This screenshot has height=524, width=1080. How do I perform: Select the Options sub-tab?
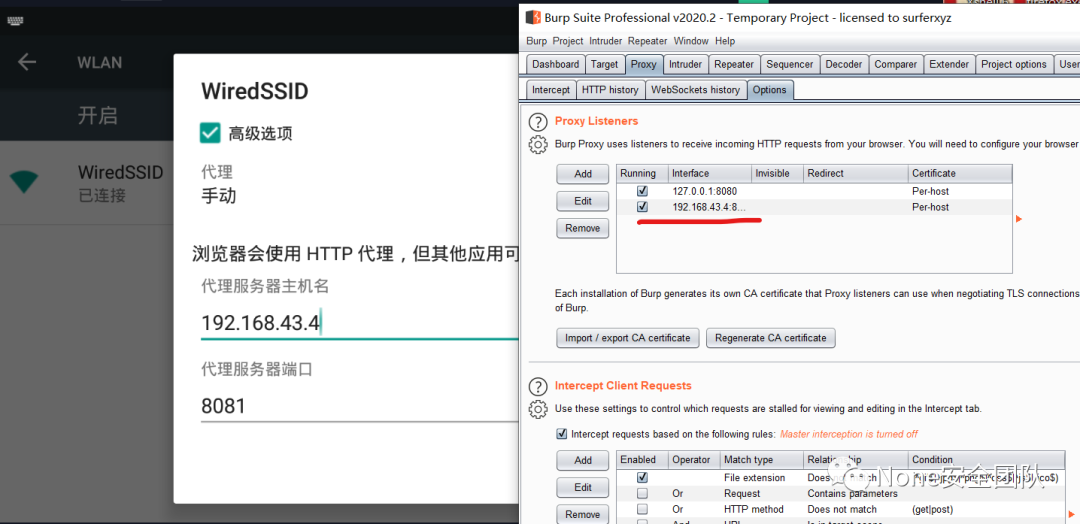769,90
